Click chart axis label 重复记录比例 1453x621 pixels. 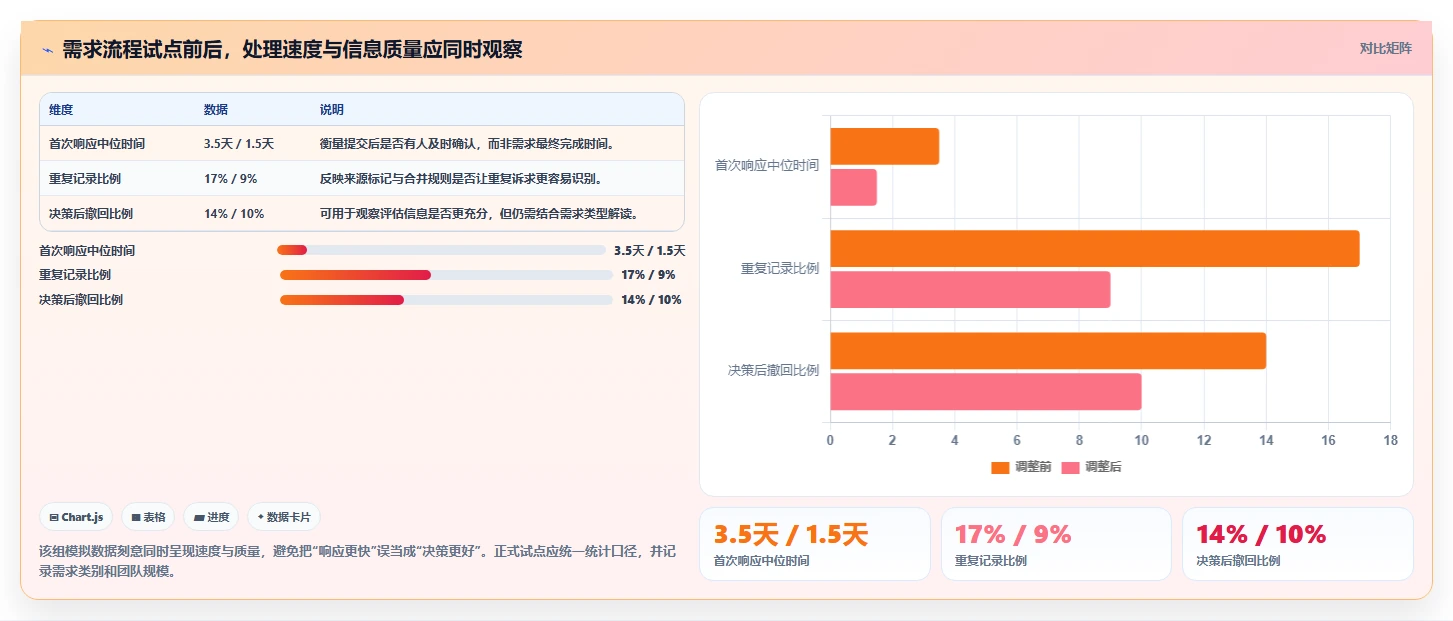779,268
